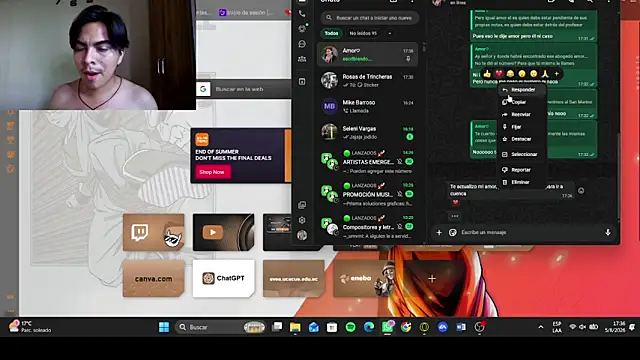Screen dimensions: 640x360
Task: Open the Mike Barroso chat
Action: tap(368, 107)
